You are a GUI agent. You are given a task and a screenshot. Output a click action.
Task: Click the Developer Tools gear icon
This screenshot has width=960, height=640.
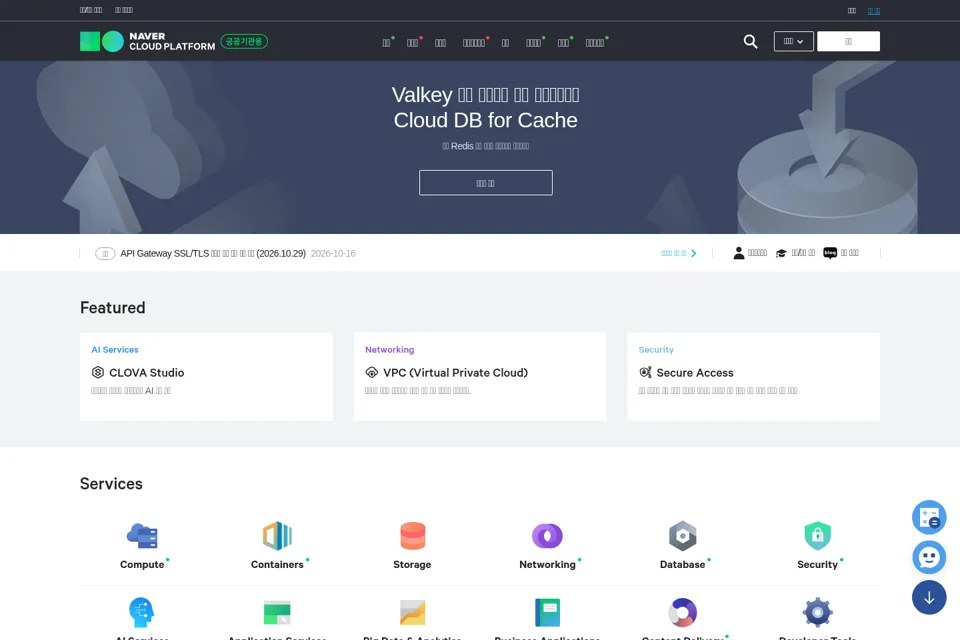817,612
